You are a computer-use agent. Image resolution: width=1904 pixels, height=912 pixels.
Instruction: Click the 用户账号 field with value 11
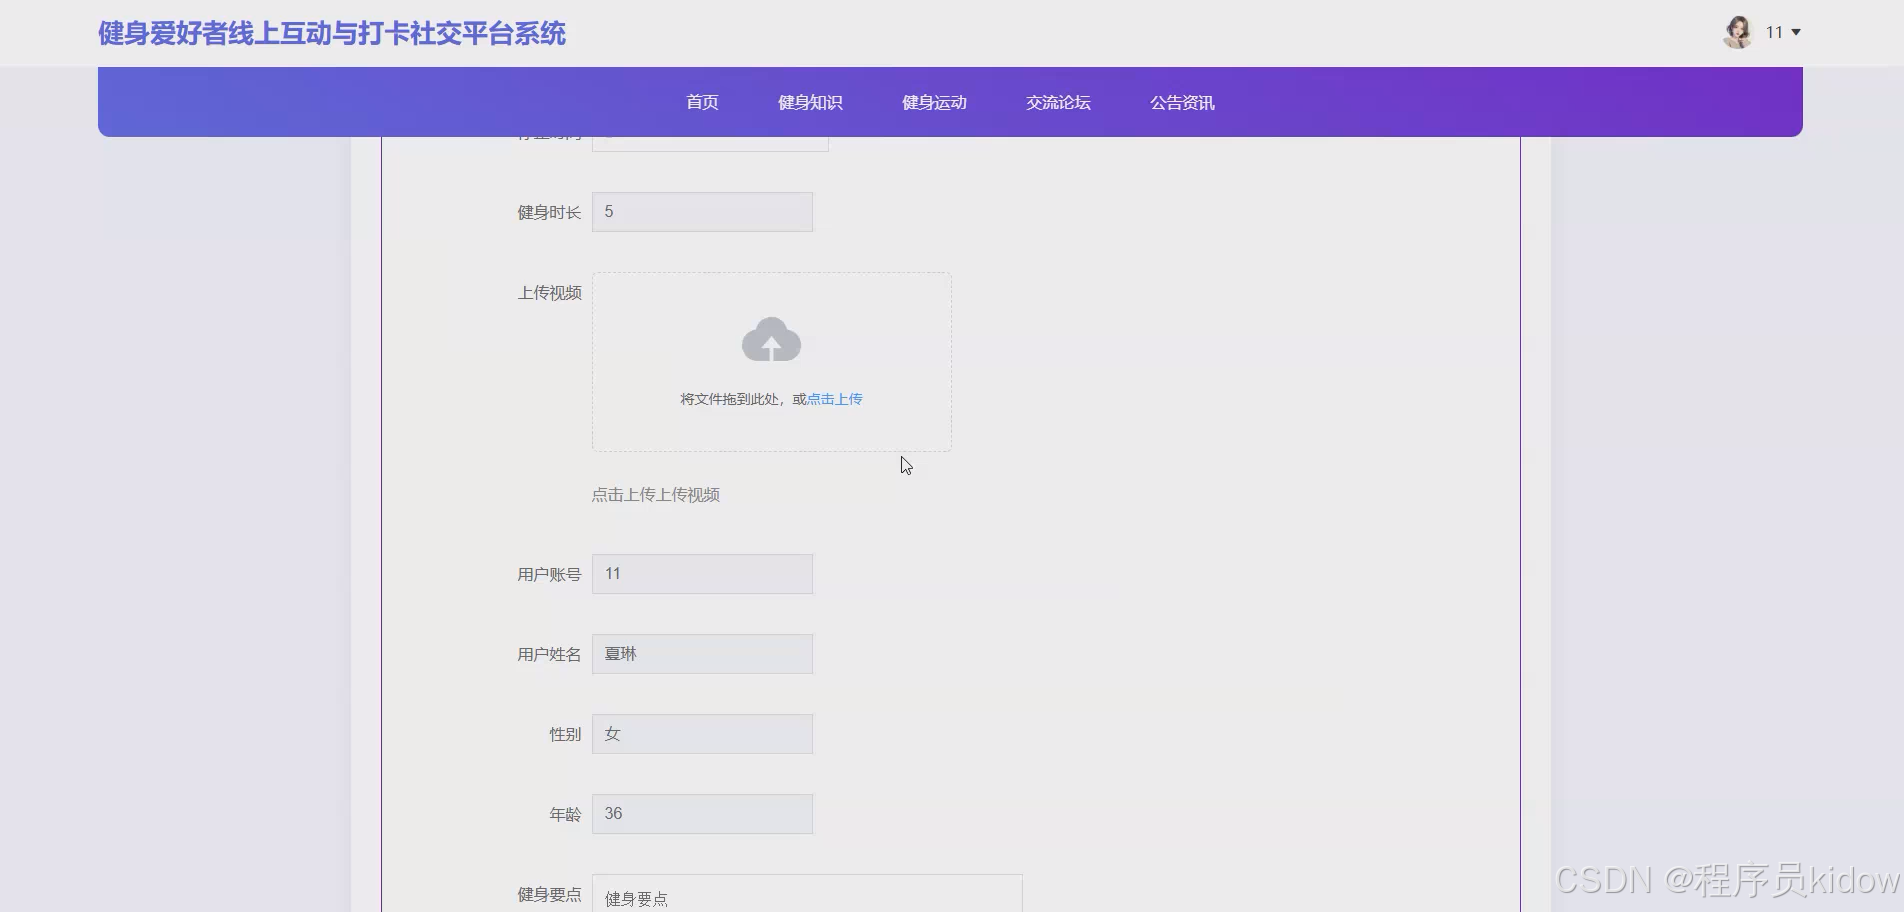click(702, 573)
